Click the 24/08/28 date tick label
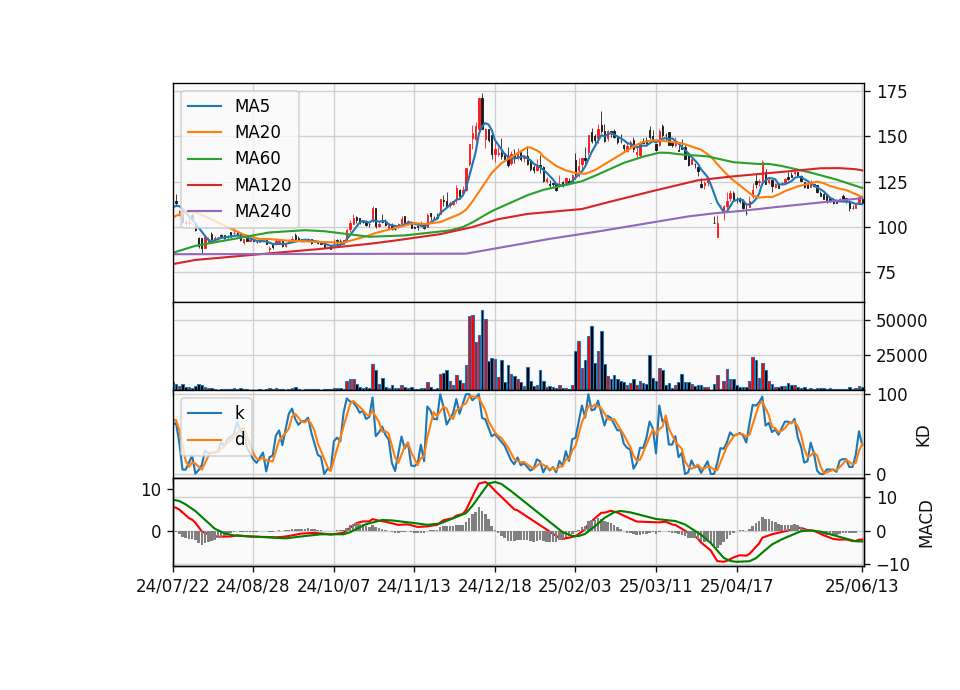Image resolution: width=960 pixels, height=690 pixels. (253, 587)
